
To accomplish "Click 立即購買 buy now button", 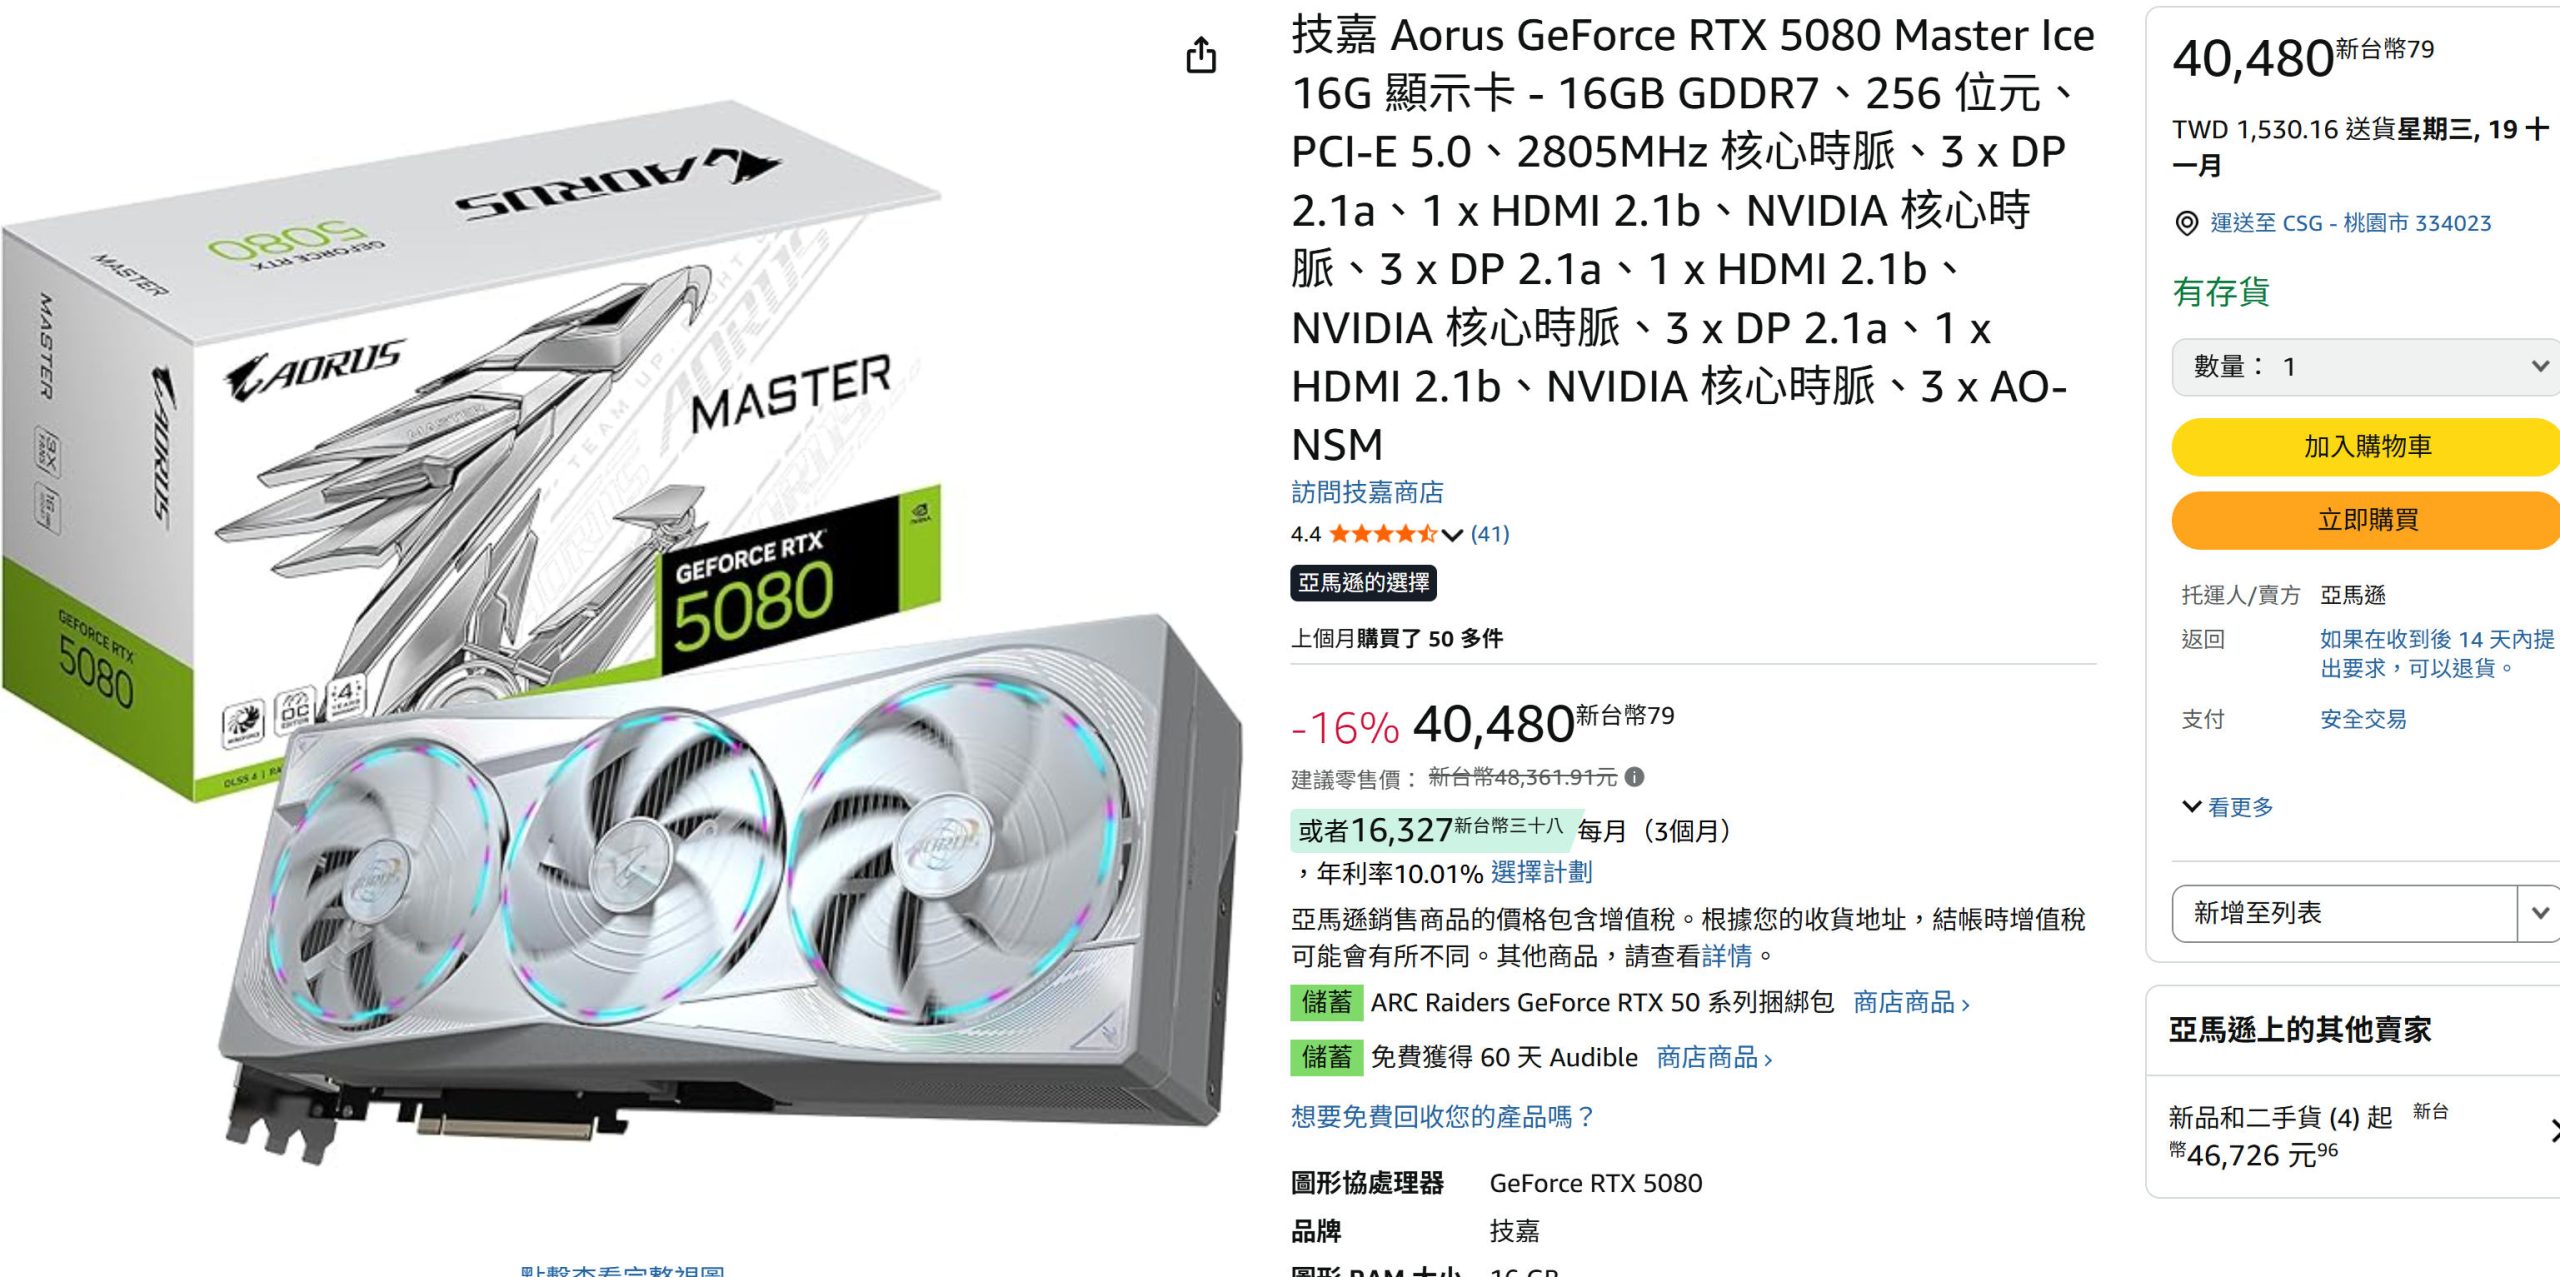I will coord(2366,520).
